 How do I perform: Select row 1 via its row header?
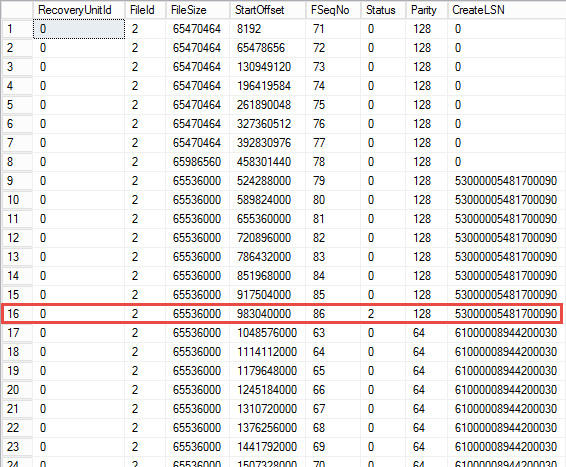tap(17, 29)
